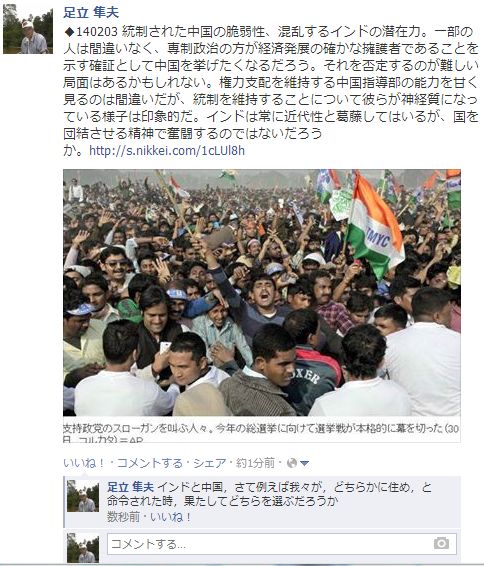The image size is (484, 566).
Task: Open 足立 隼夫 name in the comment
Action: [x=130, y=487]
